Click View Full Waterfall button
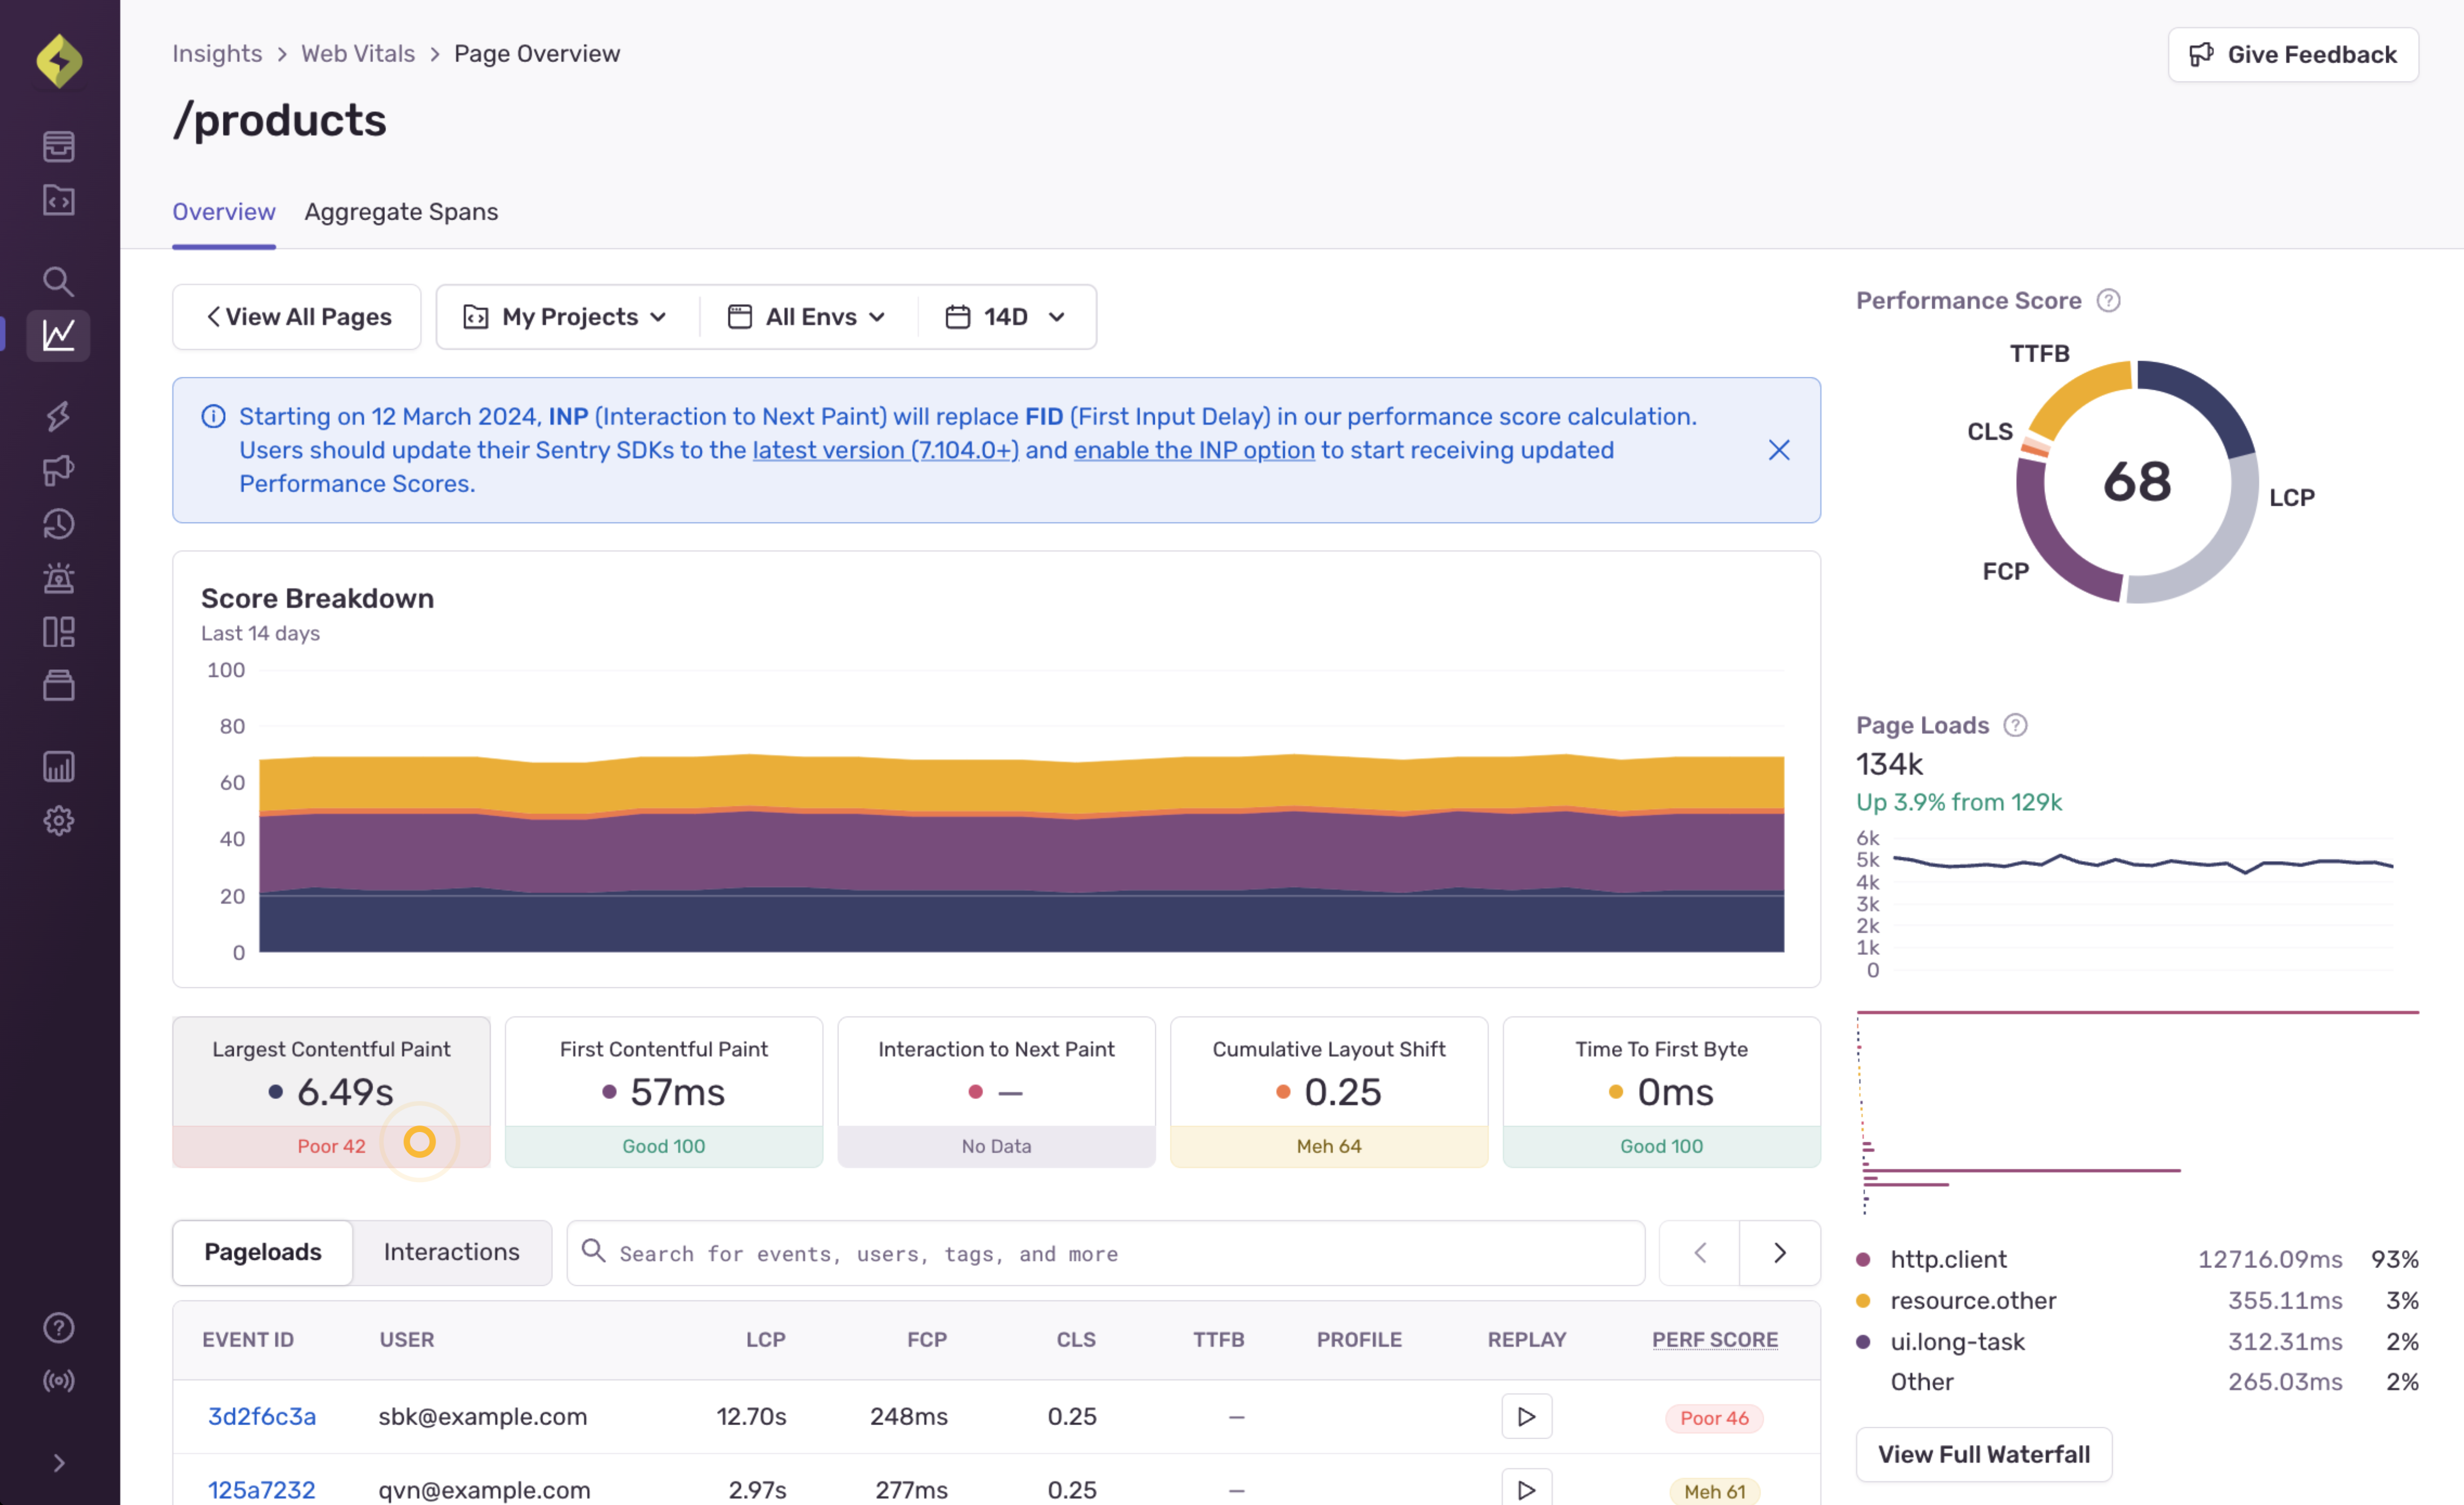This screenshot has height=1505, width=2464. pyautogui.click(x=1983, y=1454)
